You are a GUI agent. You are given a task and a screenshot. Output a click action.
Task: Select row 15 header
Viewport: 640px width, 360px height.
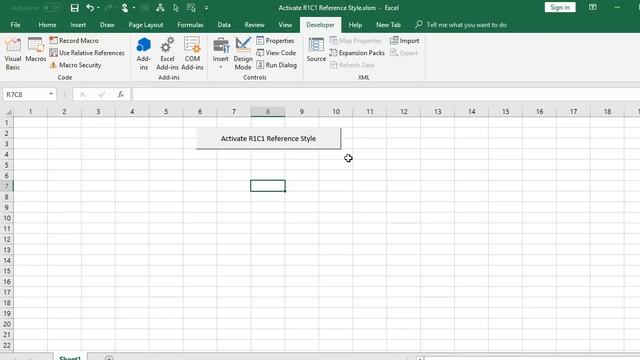click(7, 271)
